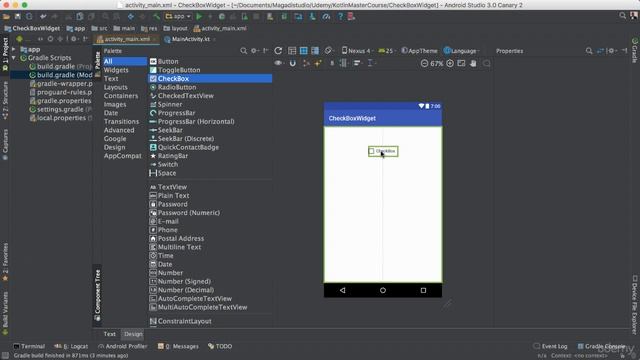Select the Pan hand tool

click(x=473, y=63)
